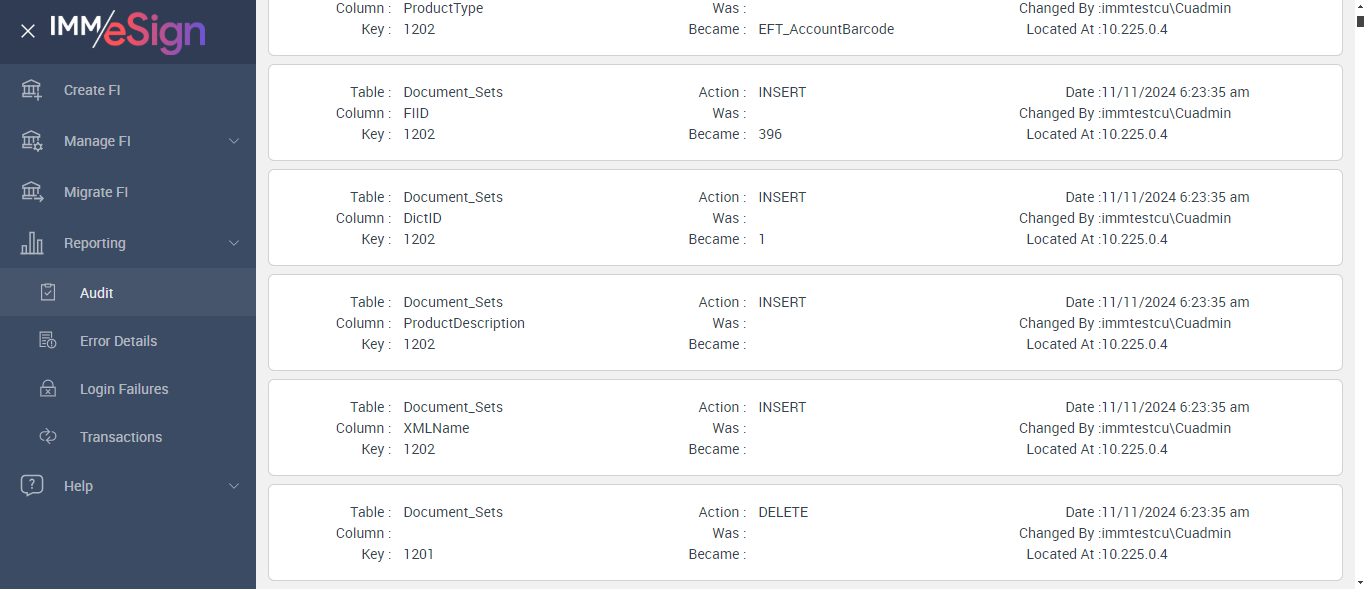This screenshot has height=589, width=1366.
Task: Click the Audit clipboard icon
Action: click(48, 293)
